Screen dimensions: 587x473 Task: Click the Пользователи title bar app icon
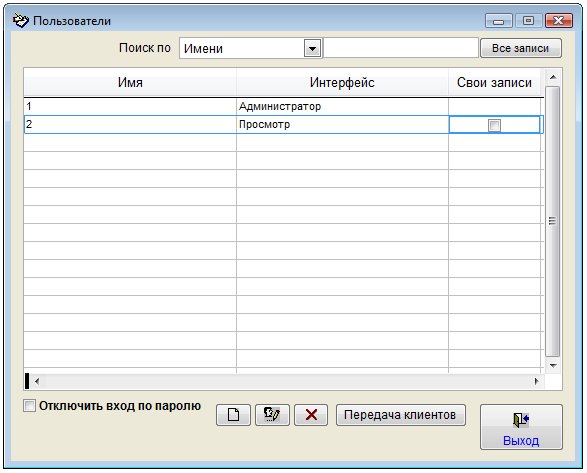coord(21,20)
